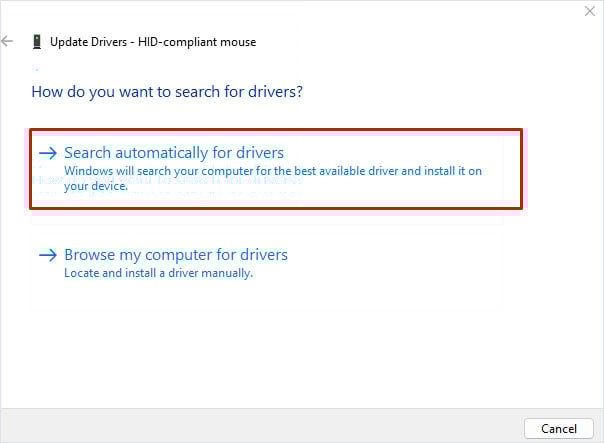Click the blank footer area left of Cancel
The height and width of the screenshot is (443, 604).
click(300, 427)
